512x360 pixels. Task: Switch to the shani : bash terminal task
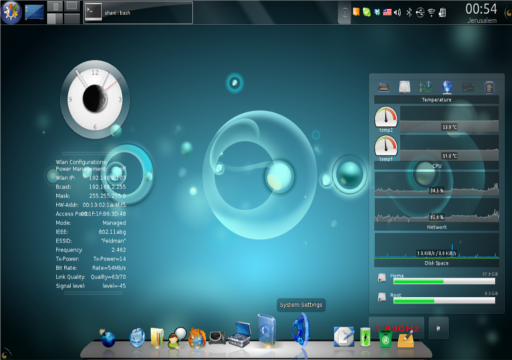point(138,13)
